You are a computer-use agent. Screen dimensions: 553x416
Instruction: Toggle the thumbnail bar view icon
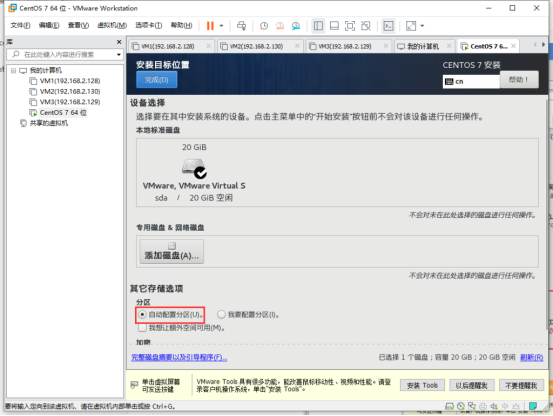pyautogui.click(x=334, y=26)
